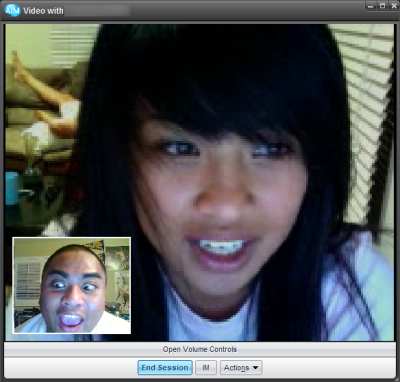
Task: Minimize the AIM video window
Action: coord(371,6)
